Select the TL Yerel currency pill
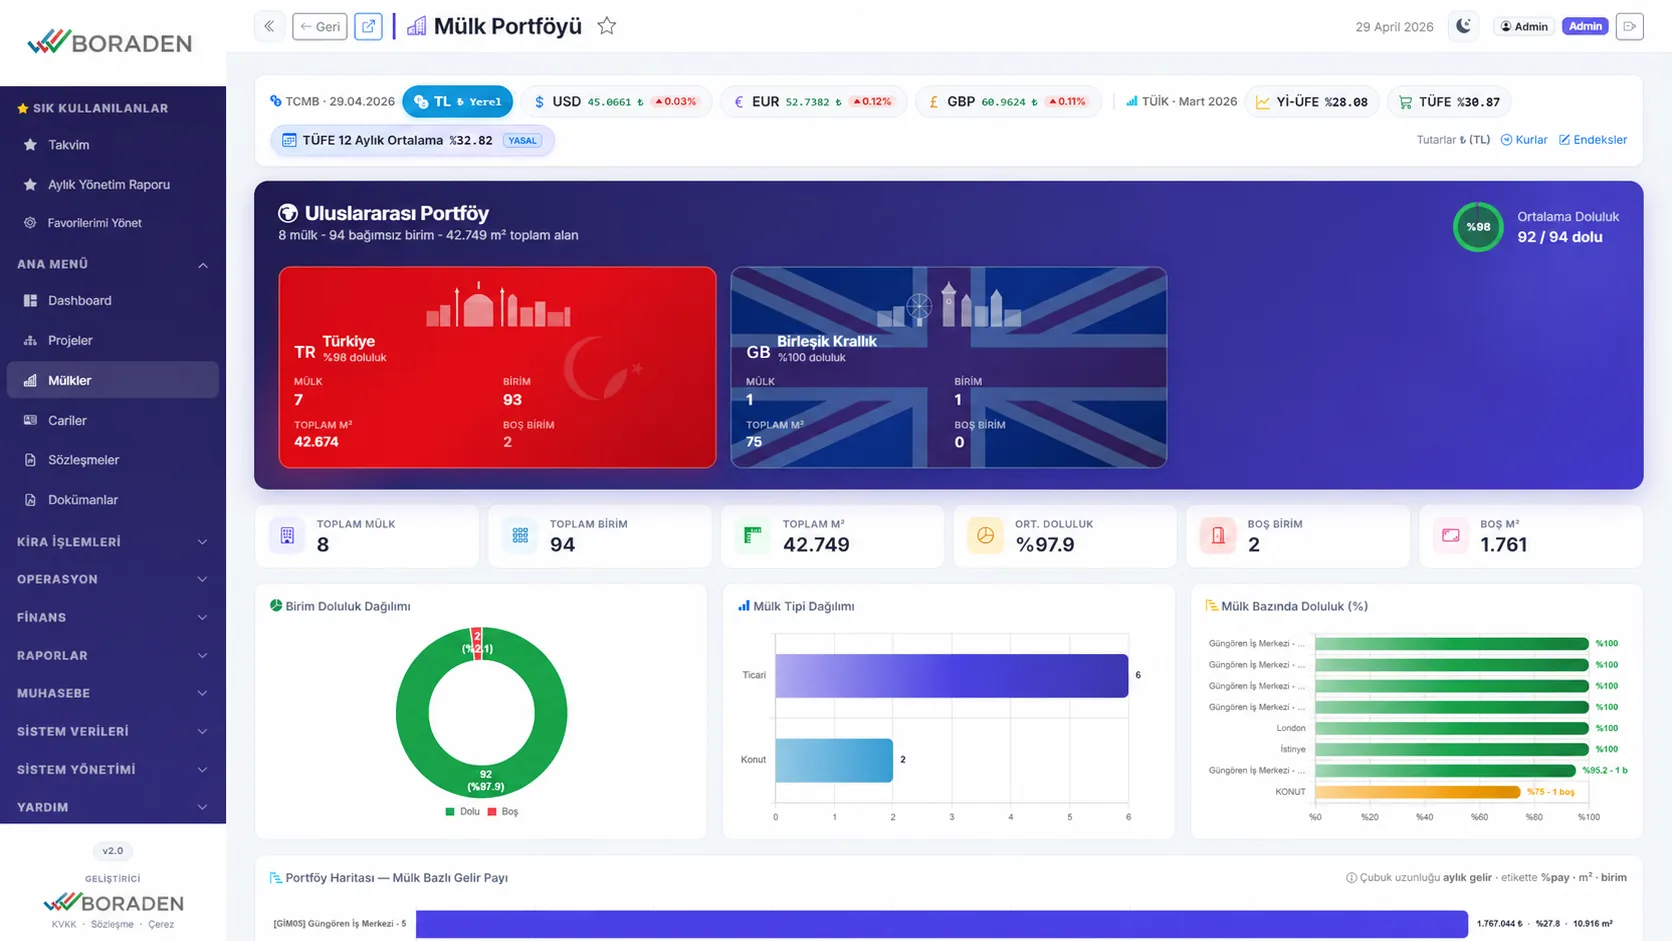 pyautogui.click(x=457, y=101)
